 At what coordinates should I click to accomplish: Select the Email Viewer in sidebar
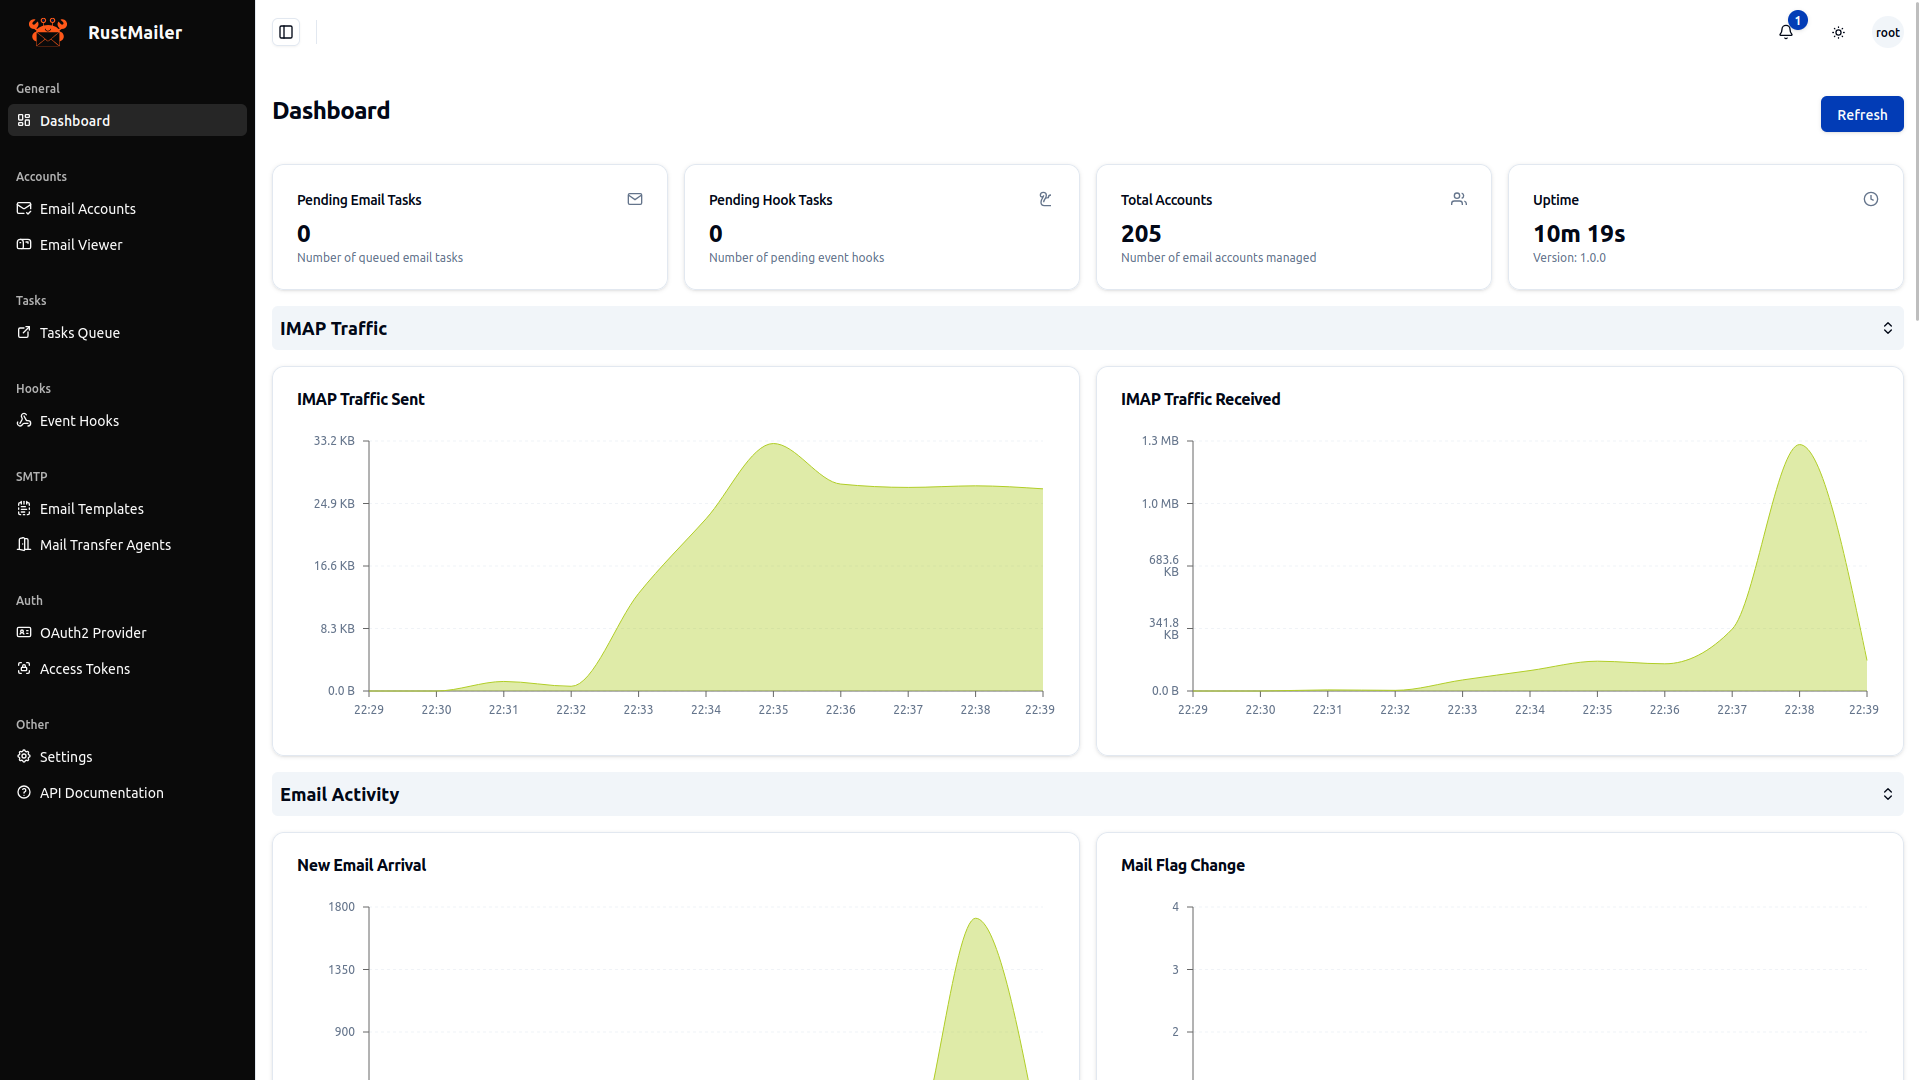coord(81,244)
